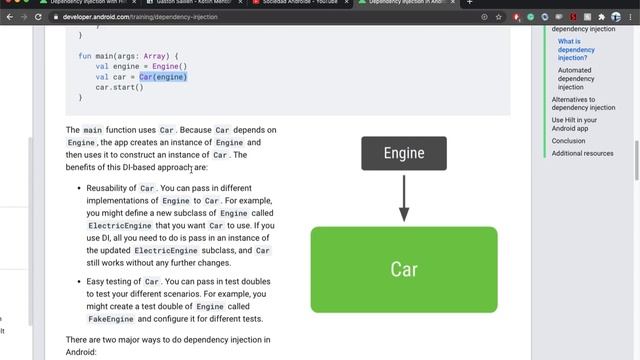Image resolution: width=640 pixels, height=360 pixels.
Task: Open the Chrome profile avatar
Action: pyautogui.click(x=616, y=17)
